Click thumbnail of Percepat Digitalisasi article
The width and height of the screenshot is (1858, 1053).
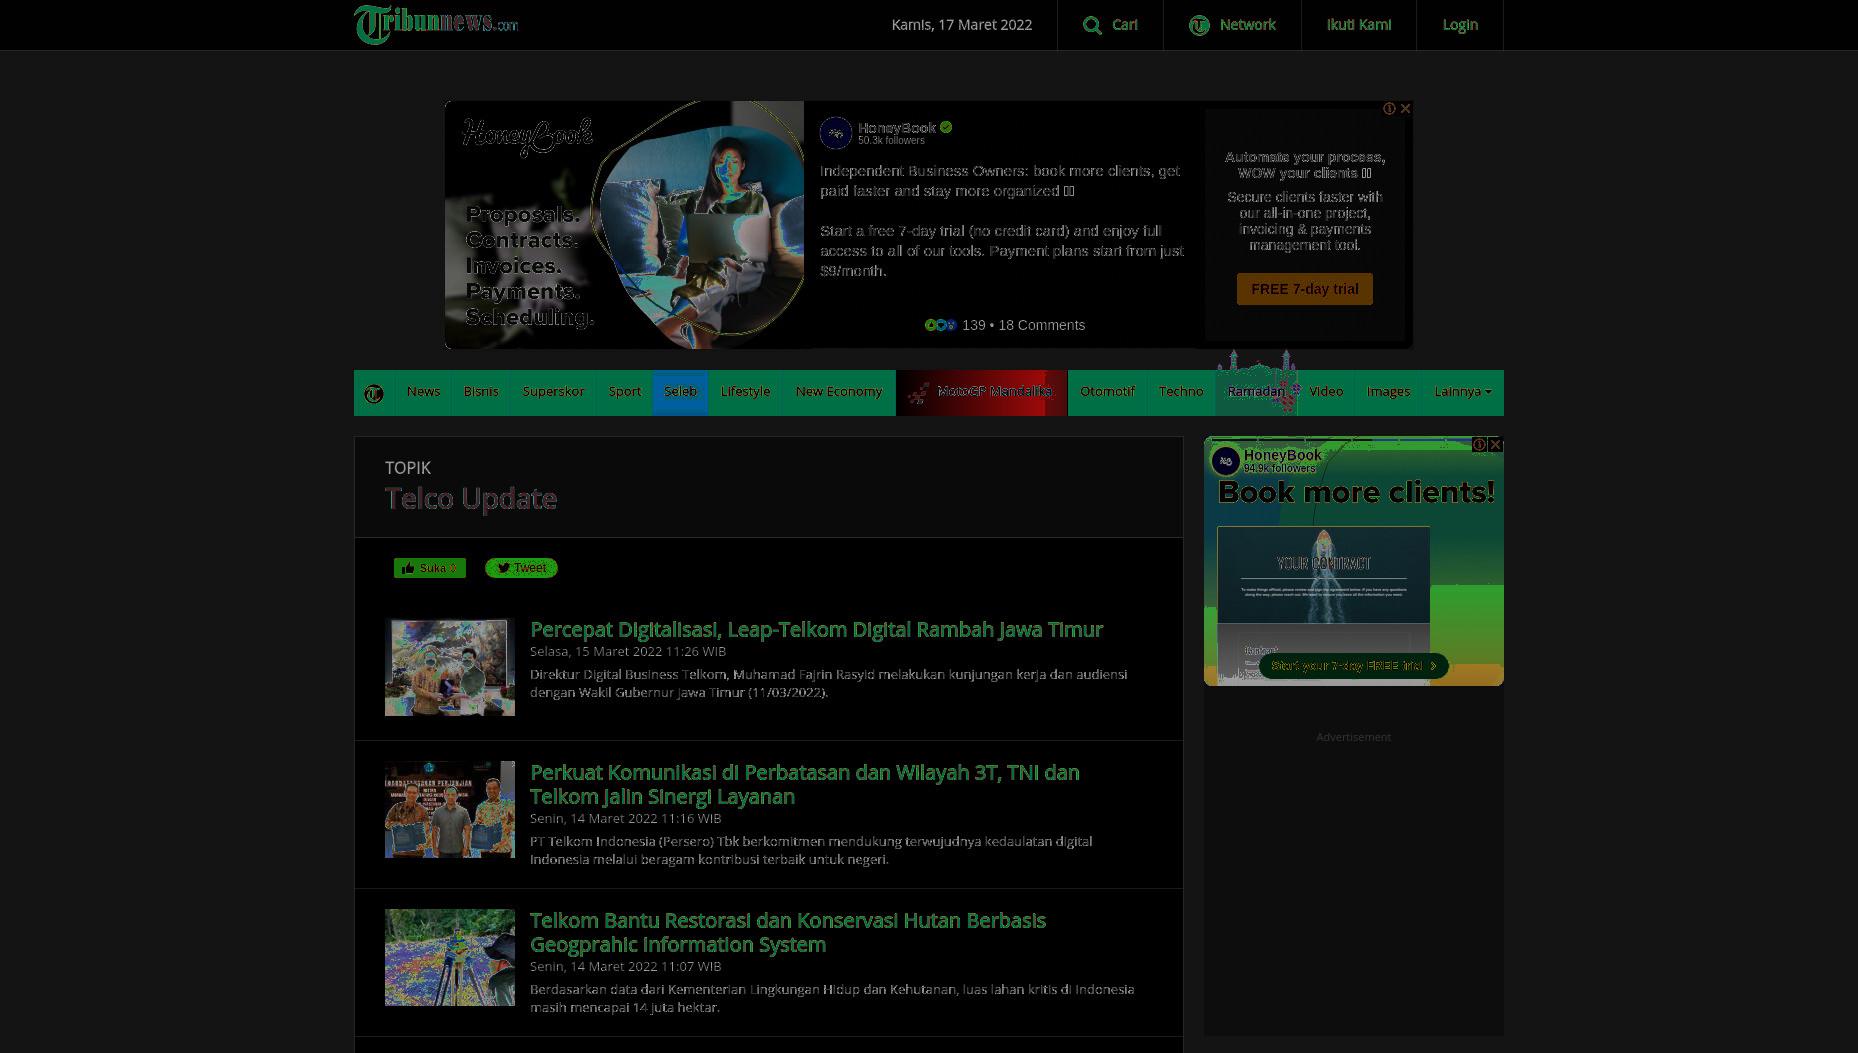tap(450, 667)
